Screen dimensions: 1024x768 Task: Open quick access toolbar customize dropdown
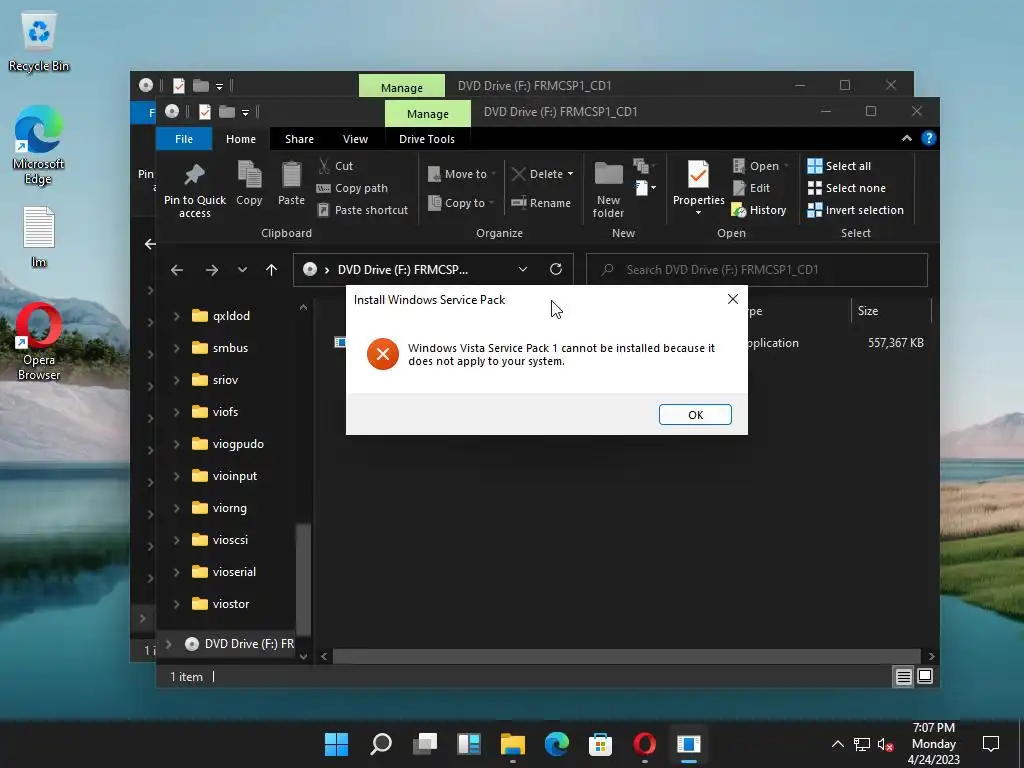[x=246, y=112]
